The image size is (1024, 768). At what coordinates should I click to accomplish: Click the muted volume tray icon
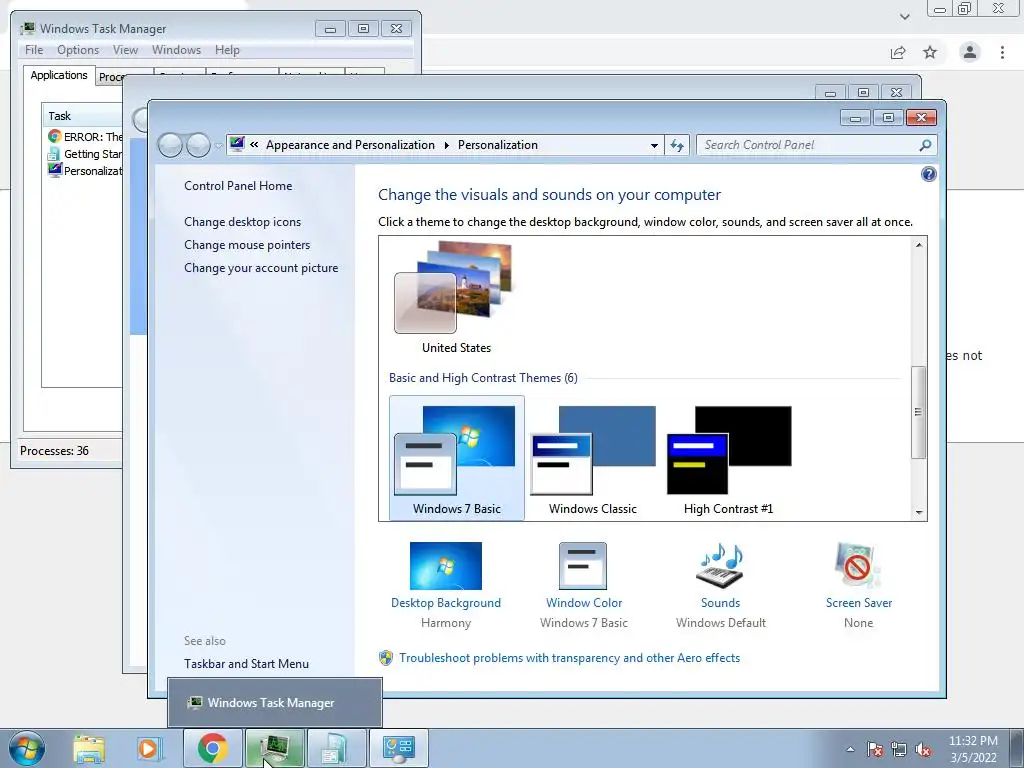point(923,749)
